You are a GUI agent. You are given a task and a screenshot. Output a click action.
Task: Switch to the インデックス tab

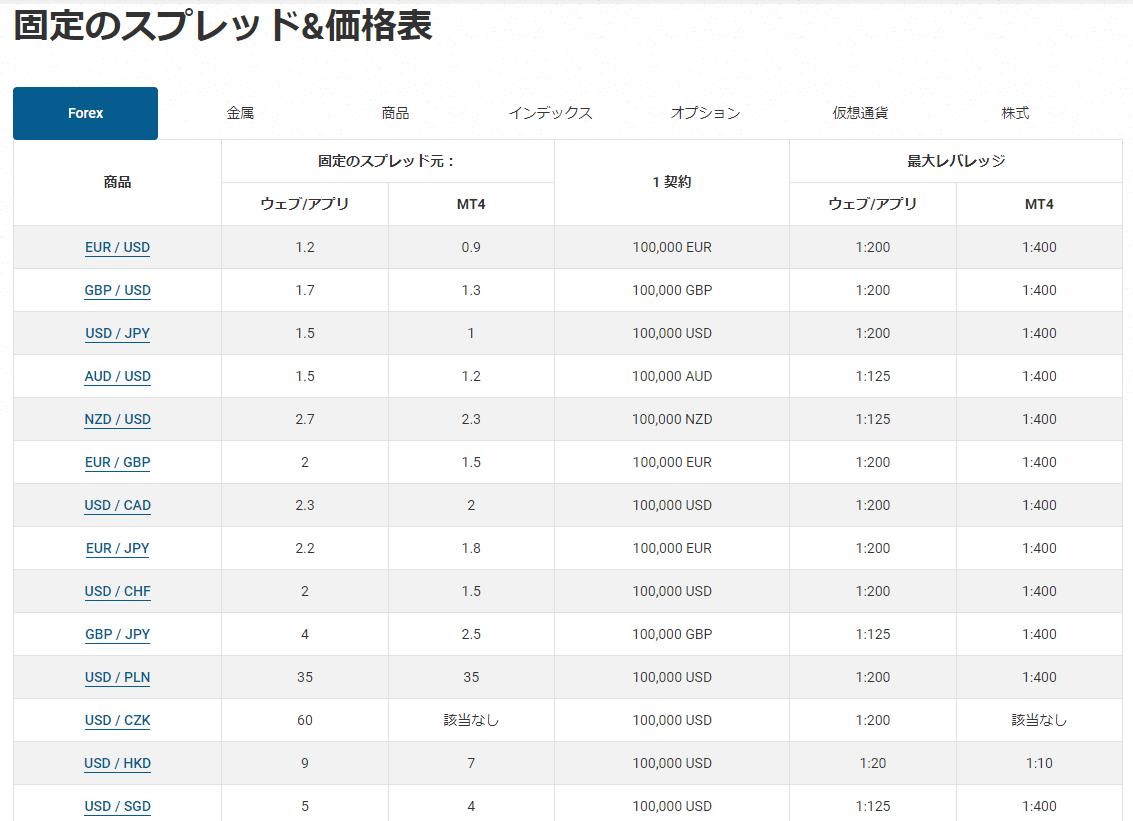pos(551,113)
